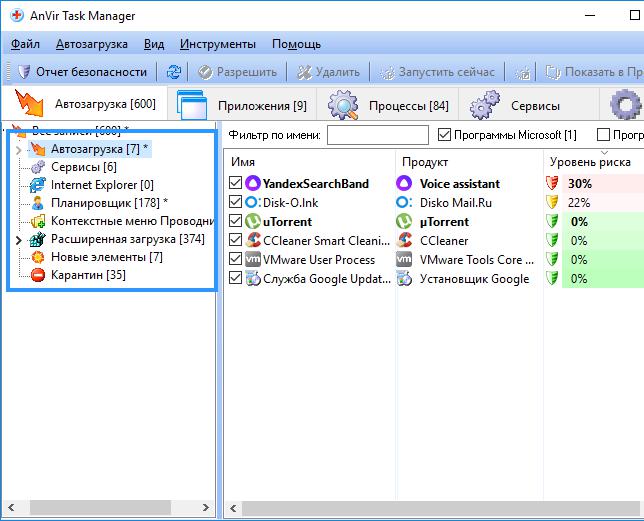Click Internet Explorer icon in tree
The height and width of the screenshot is (521, 644).
click(x=38, y=185)
